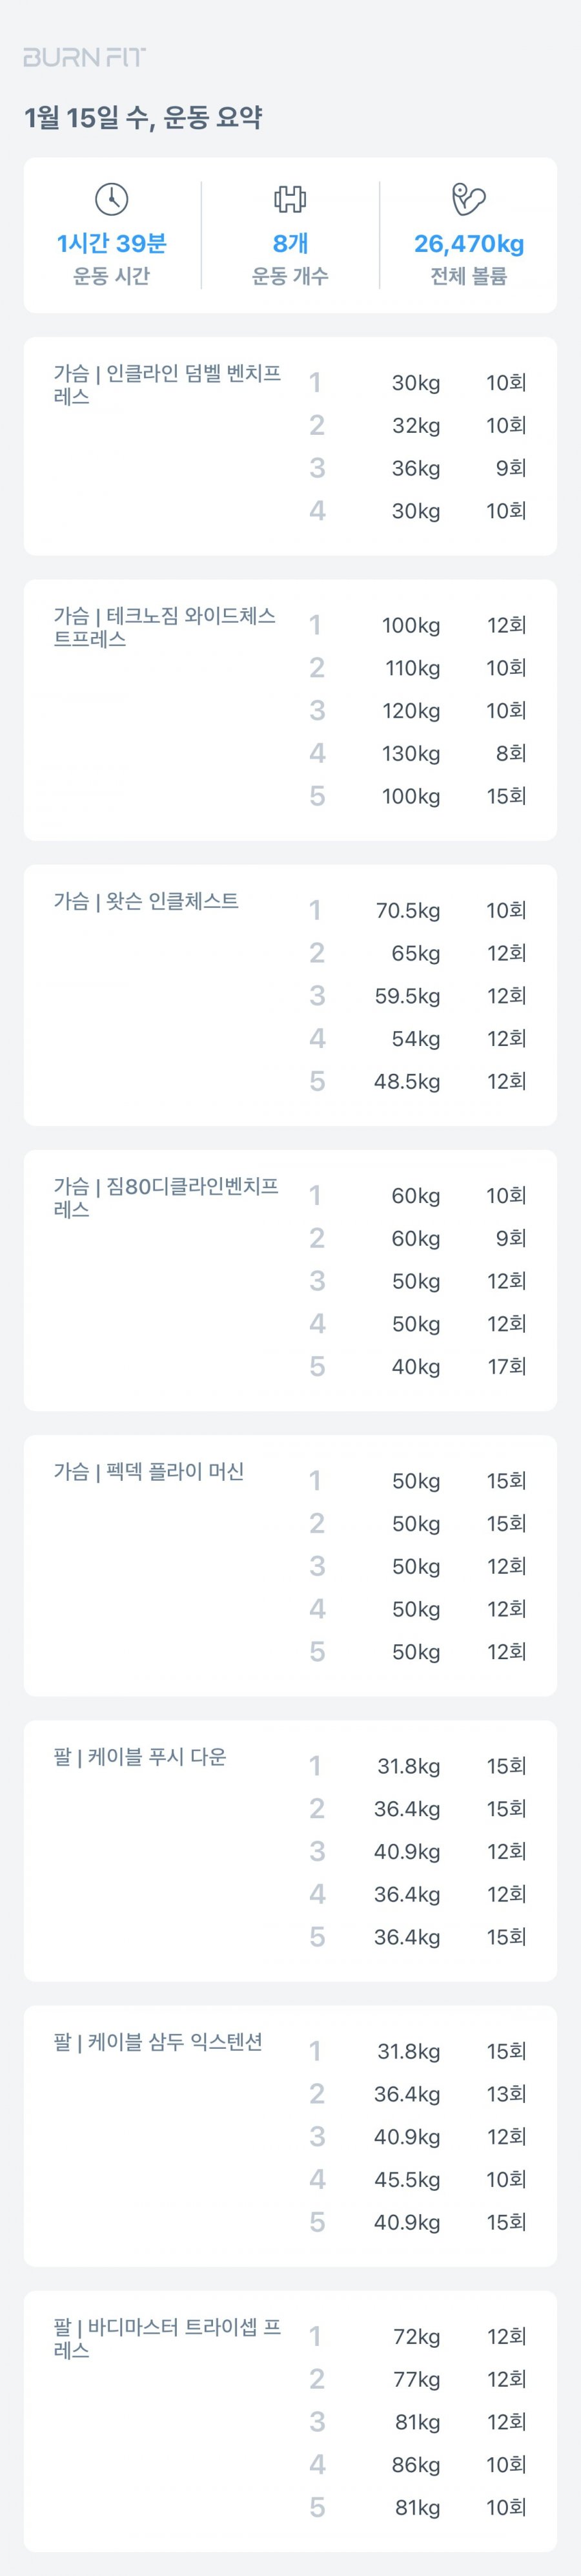Image resolution: width=581 pixels, height=2576 pixels.
Task: Click the 1월 15일 수, 운동 요약 heading
Action: (143, 117)
